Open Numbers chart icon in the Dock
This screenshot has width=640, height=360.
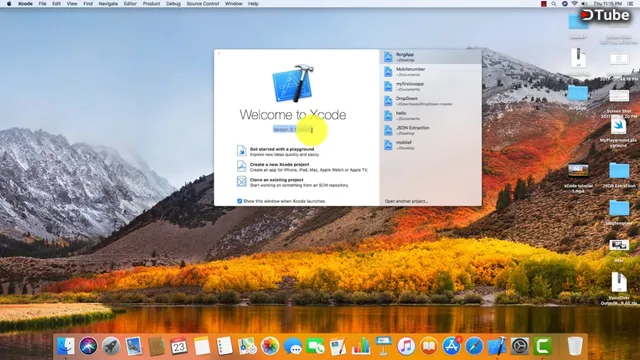click(361, 346)
